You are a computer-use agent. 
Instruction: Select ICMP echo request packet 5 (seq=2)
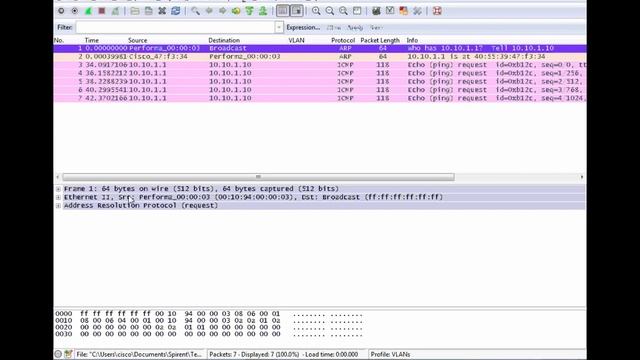coord(320,82)
